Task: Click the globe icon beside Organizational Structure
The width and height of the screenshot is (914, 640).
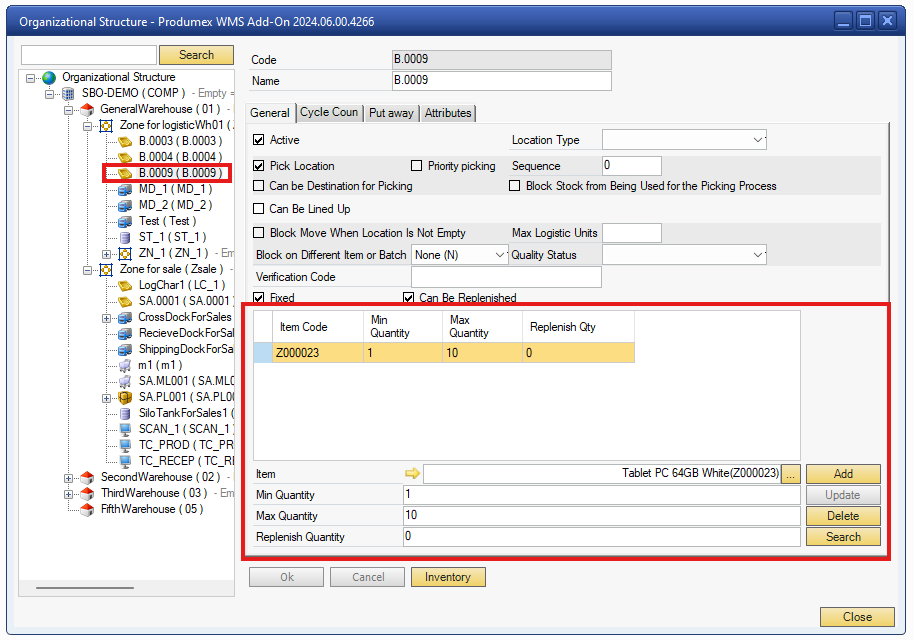Action: click(x=49, y=77)
